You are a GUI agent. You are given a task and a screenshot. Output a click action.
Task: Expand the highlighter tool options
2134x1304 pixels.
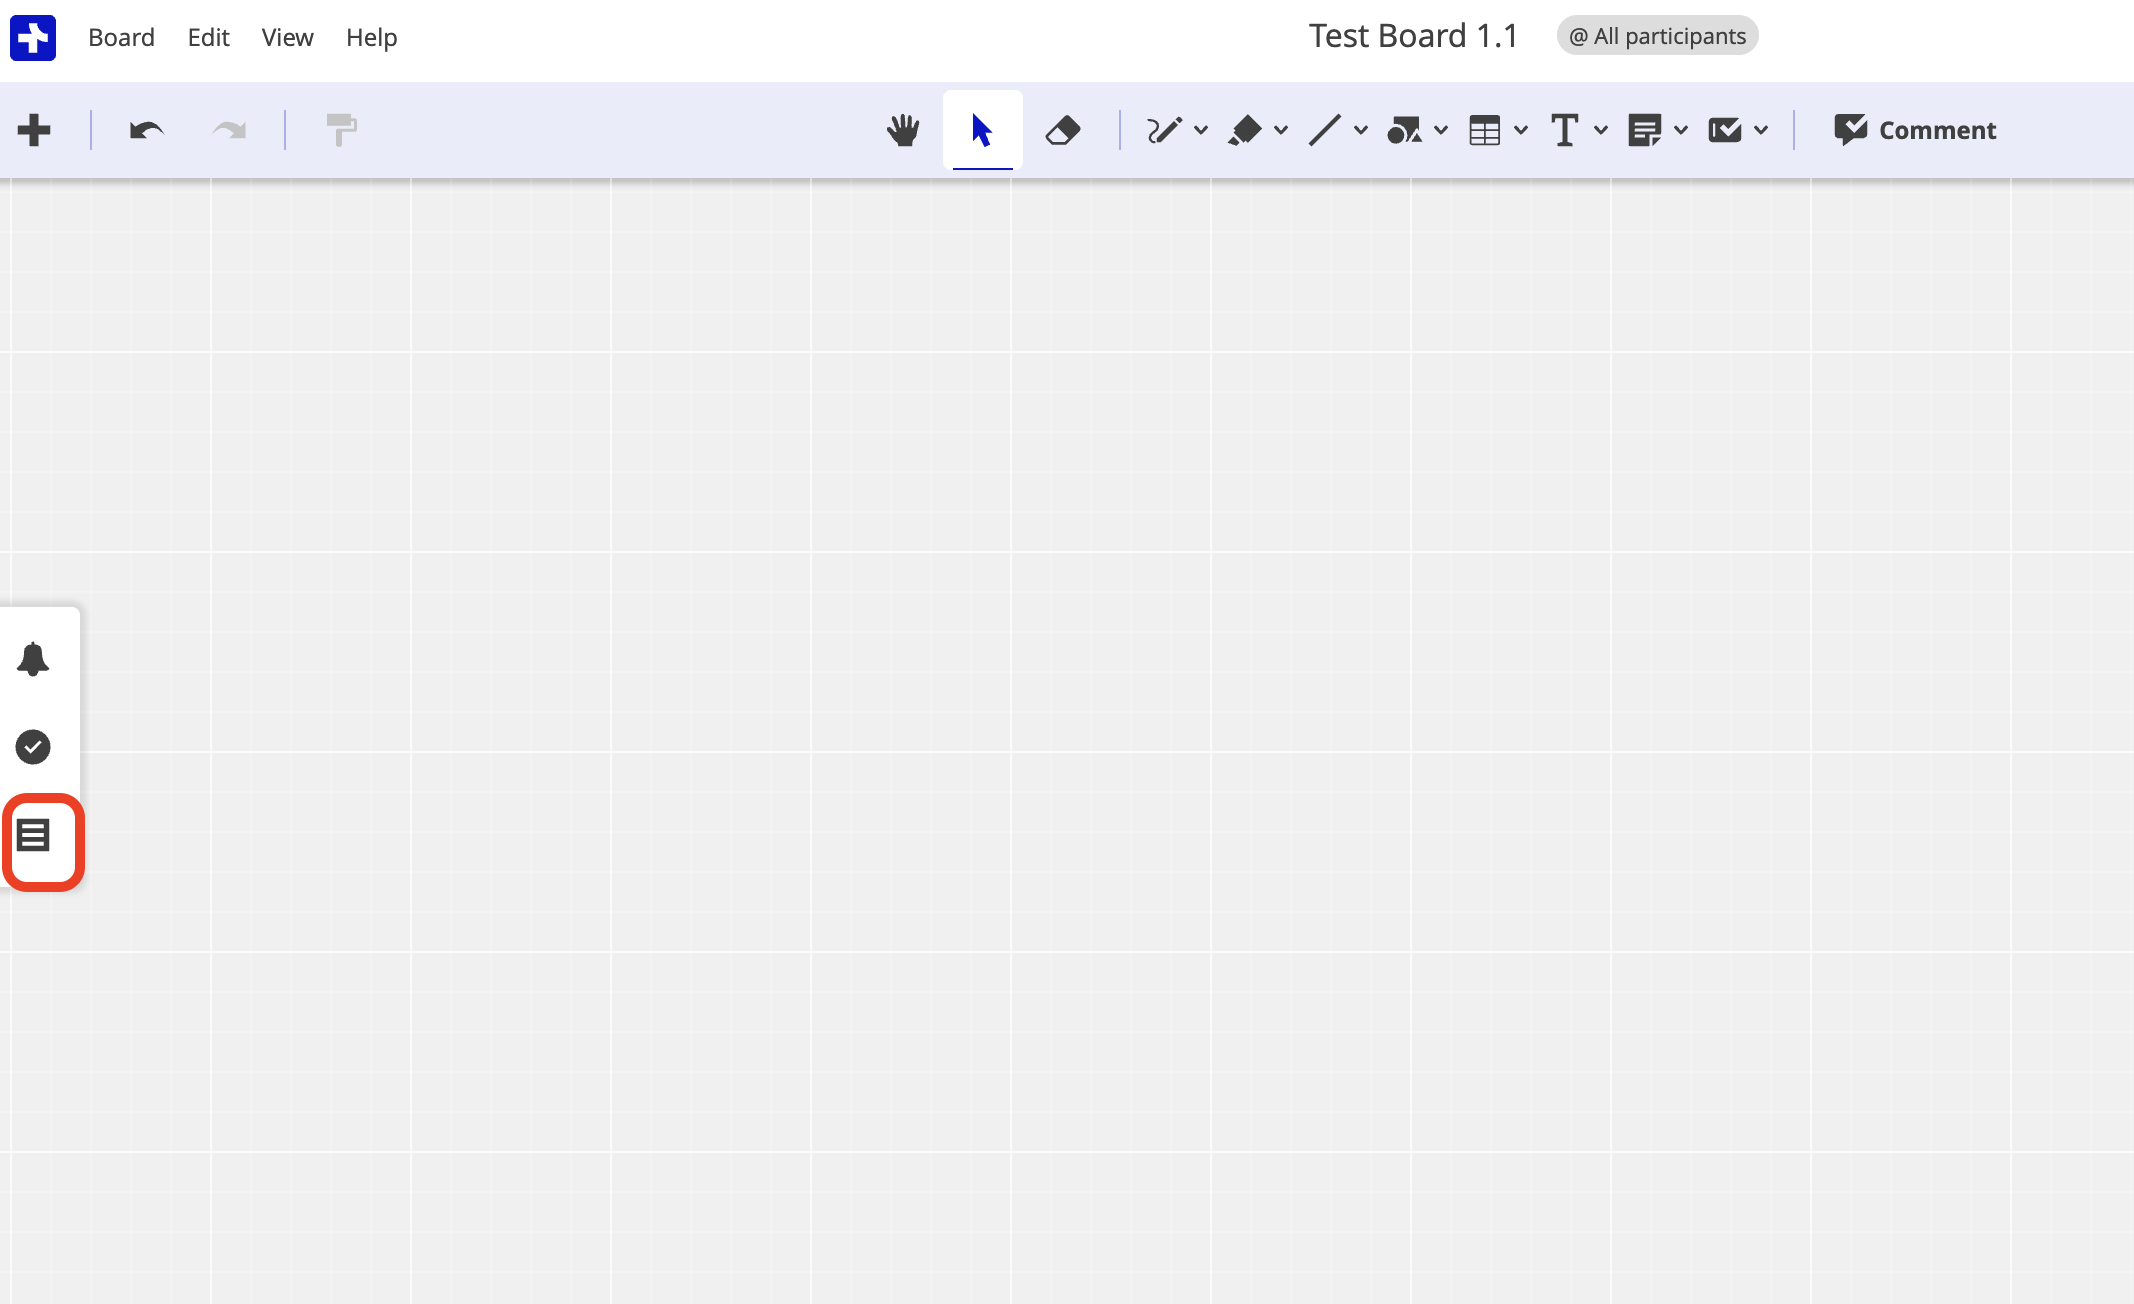[x=1281, y=130]
